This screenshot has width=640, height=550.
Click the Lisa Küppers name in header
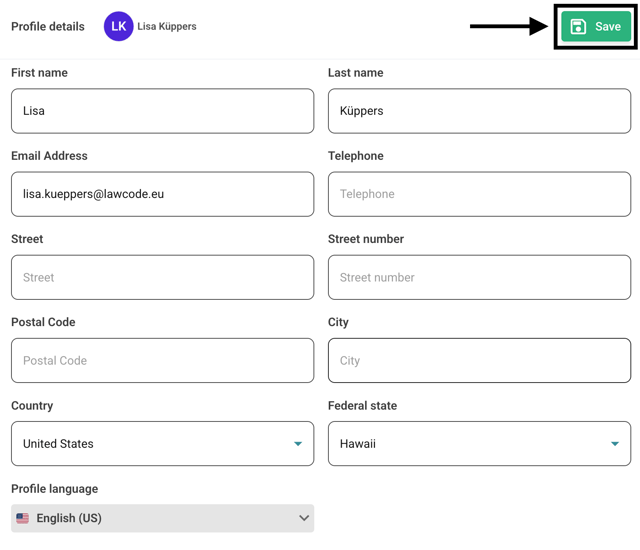(167, 27)
